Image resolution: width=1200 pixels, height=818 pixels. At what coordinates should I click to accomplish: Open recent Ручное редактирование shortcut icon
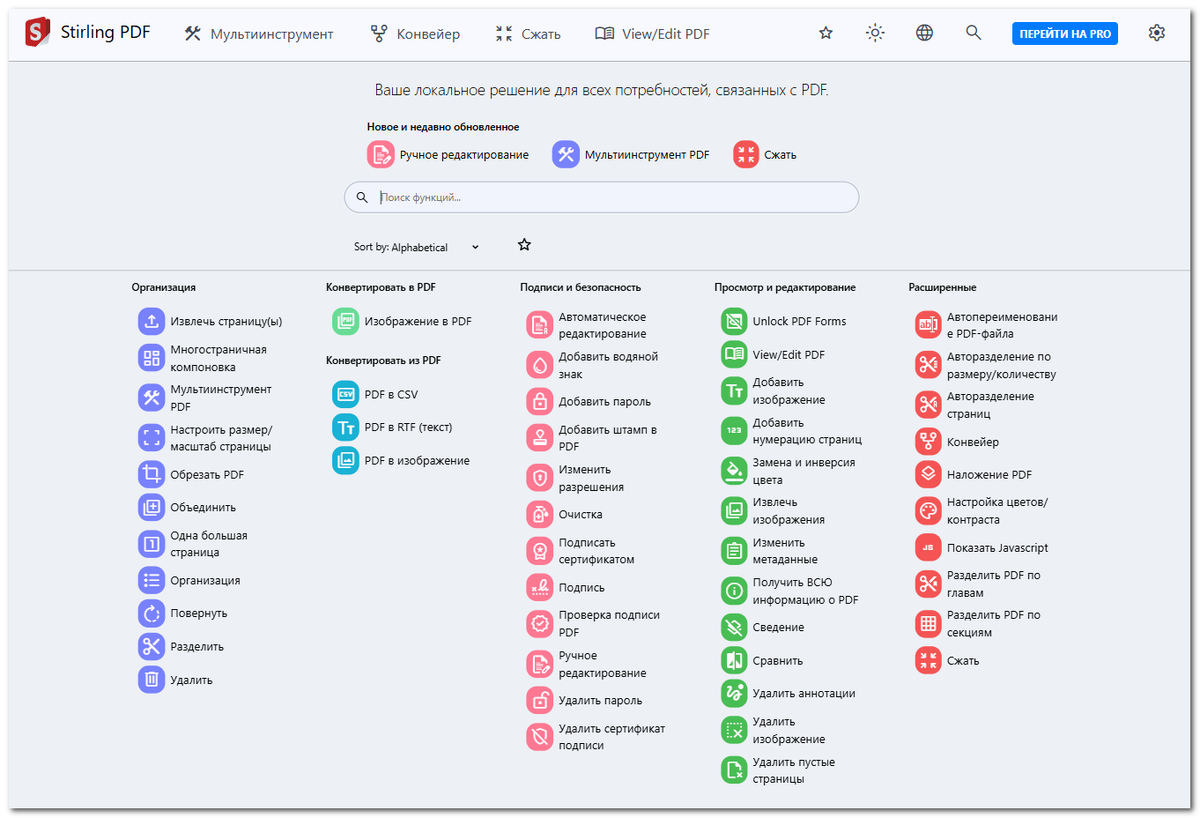pos(381,154)
